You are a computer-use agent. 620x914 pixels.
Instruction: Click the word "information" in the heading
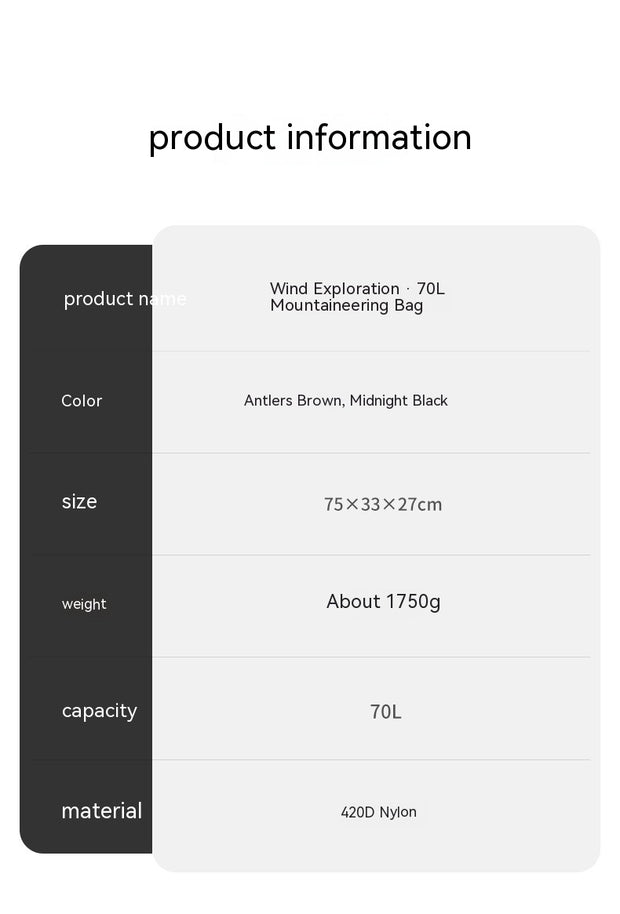(x=379, y=137)
